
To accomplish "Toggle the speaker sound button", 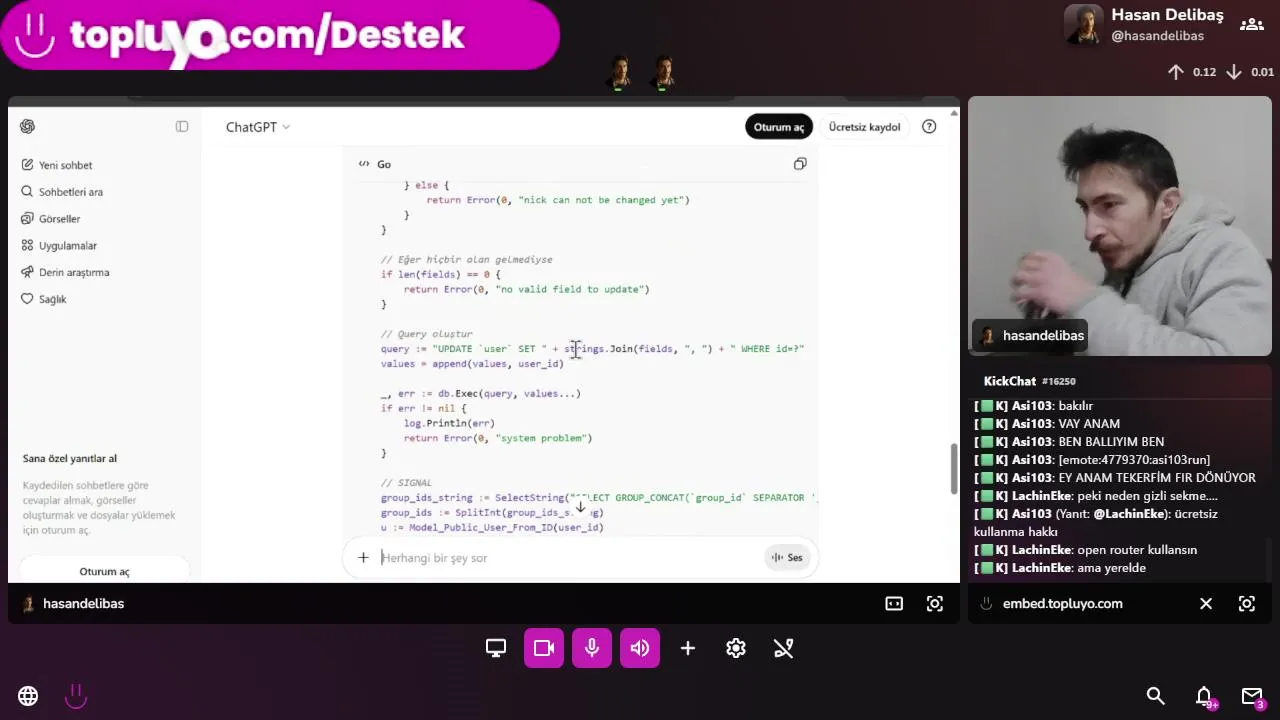I will pyautogui.click(x=640, y=648).
